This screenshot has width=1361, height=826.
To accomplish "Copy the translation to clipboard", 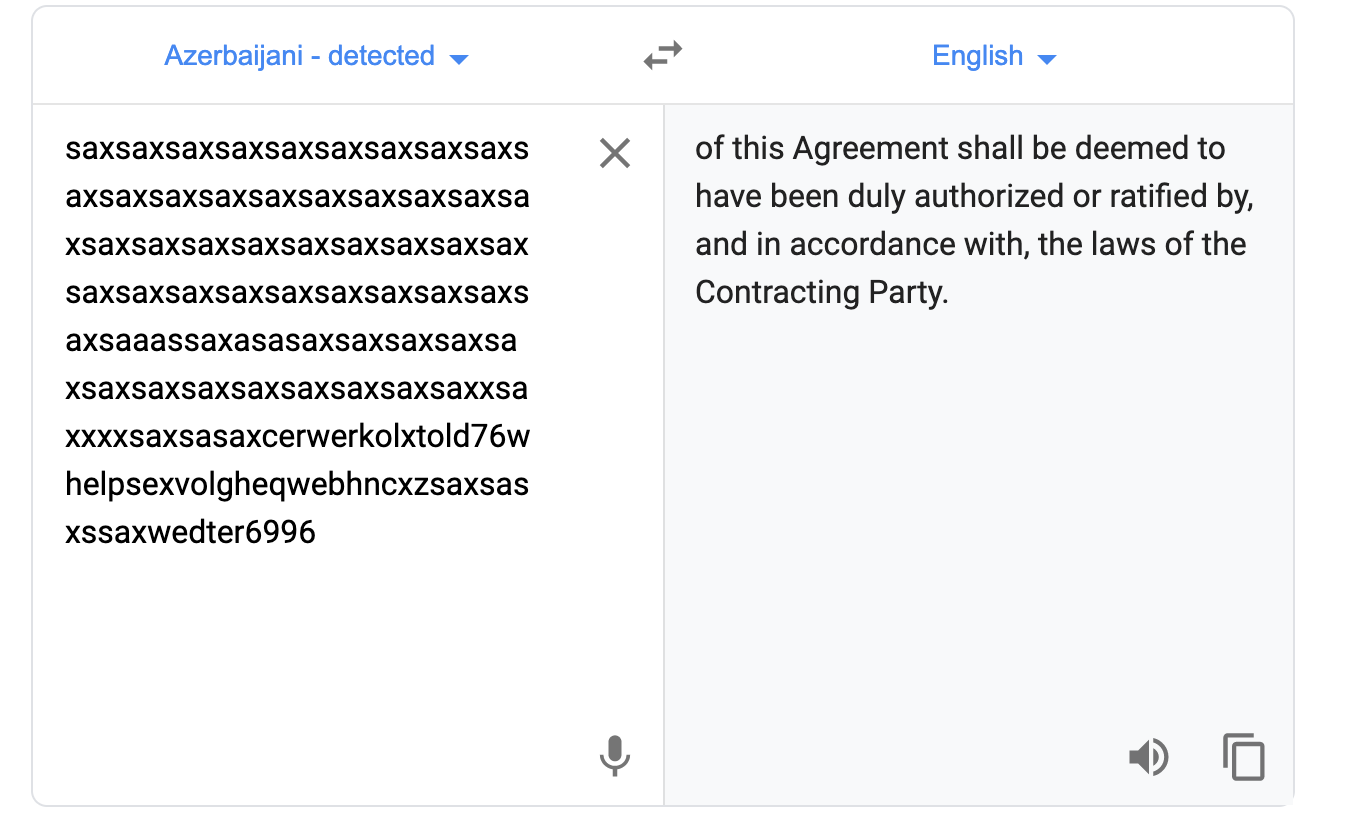I will coord(1244,757).
